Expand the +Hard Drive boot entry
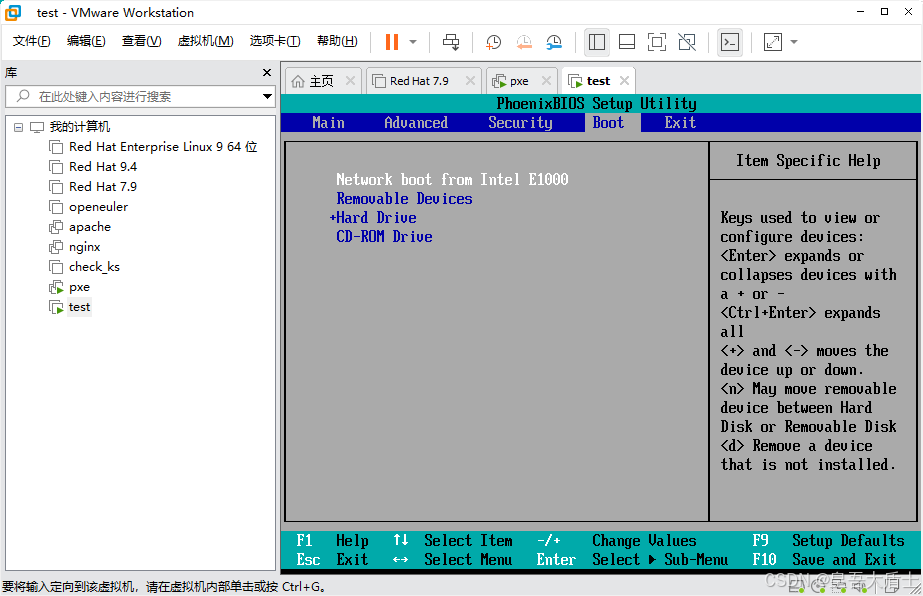Image resolution: width=923 pixels, height=596 pixels. (373, 217)
